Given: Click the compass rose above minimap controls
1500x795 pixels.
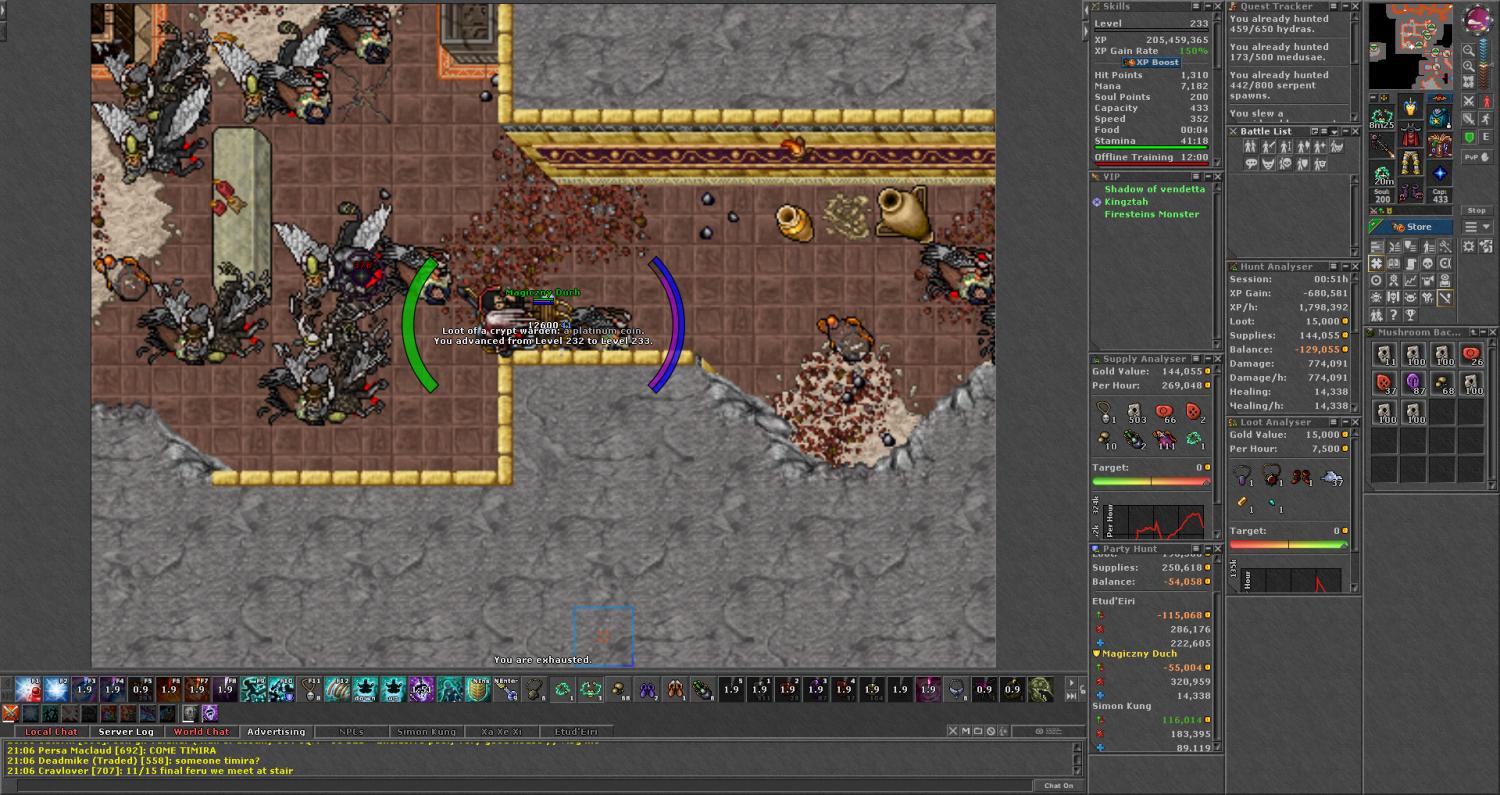Looking at the screenshot, I should point(1478,19).
